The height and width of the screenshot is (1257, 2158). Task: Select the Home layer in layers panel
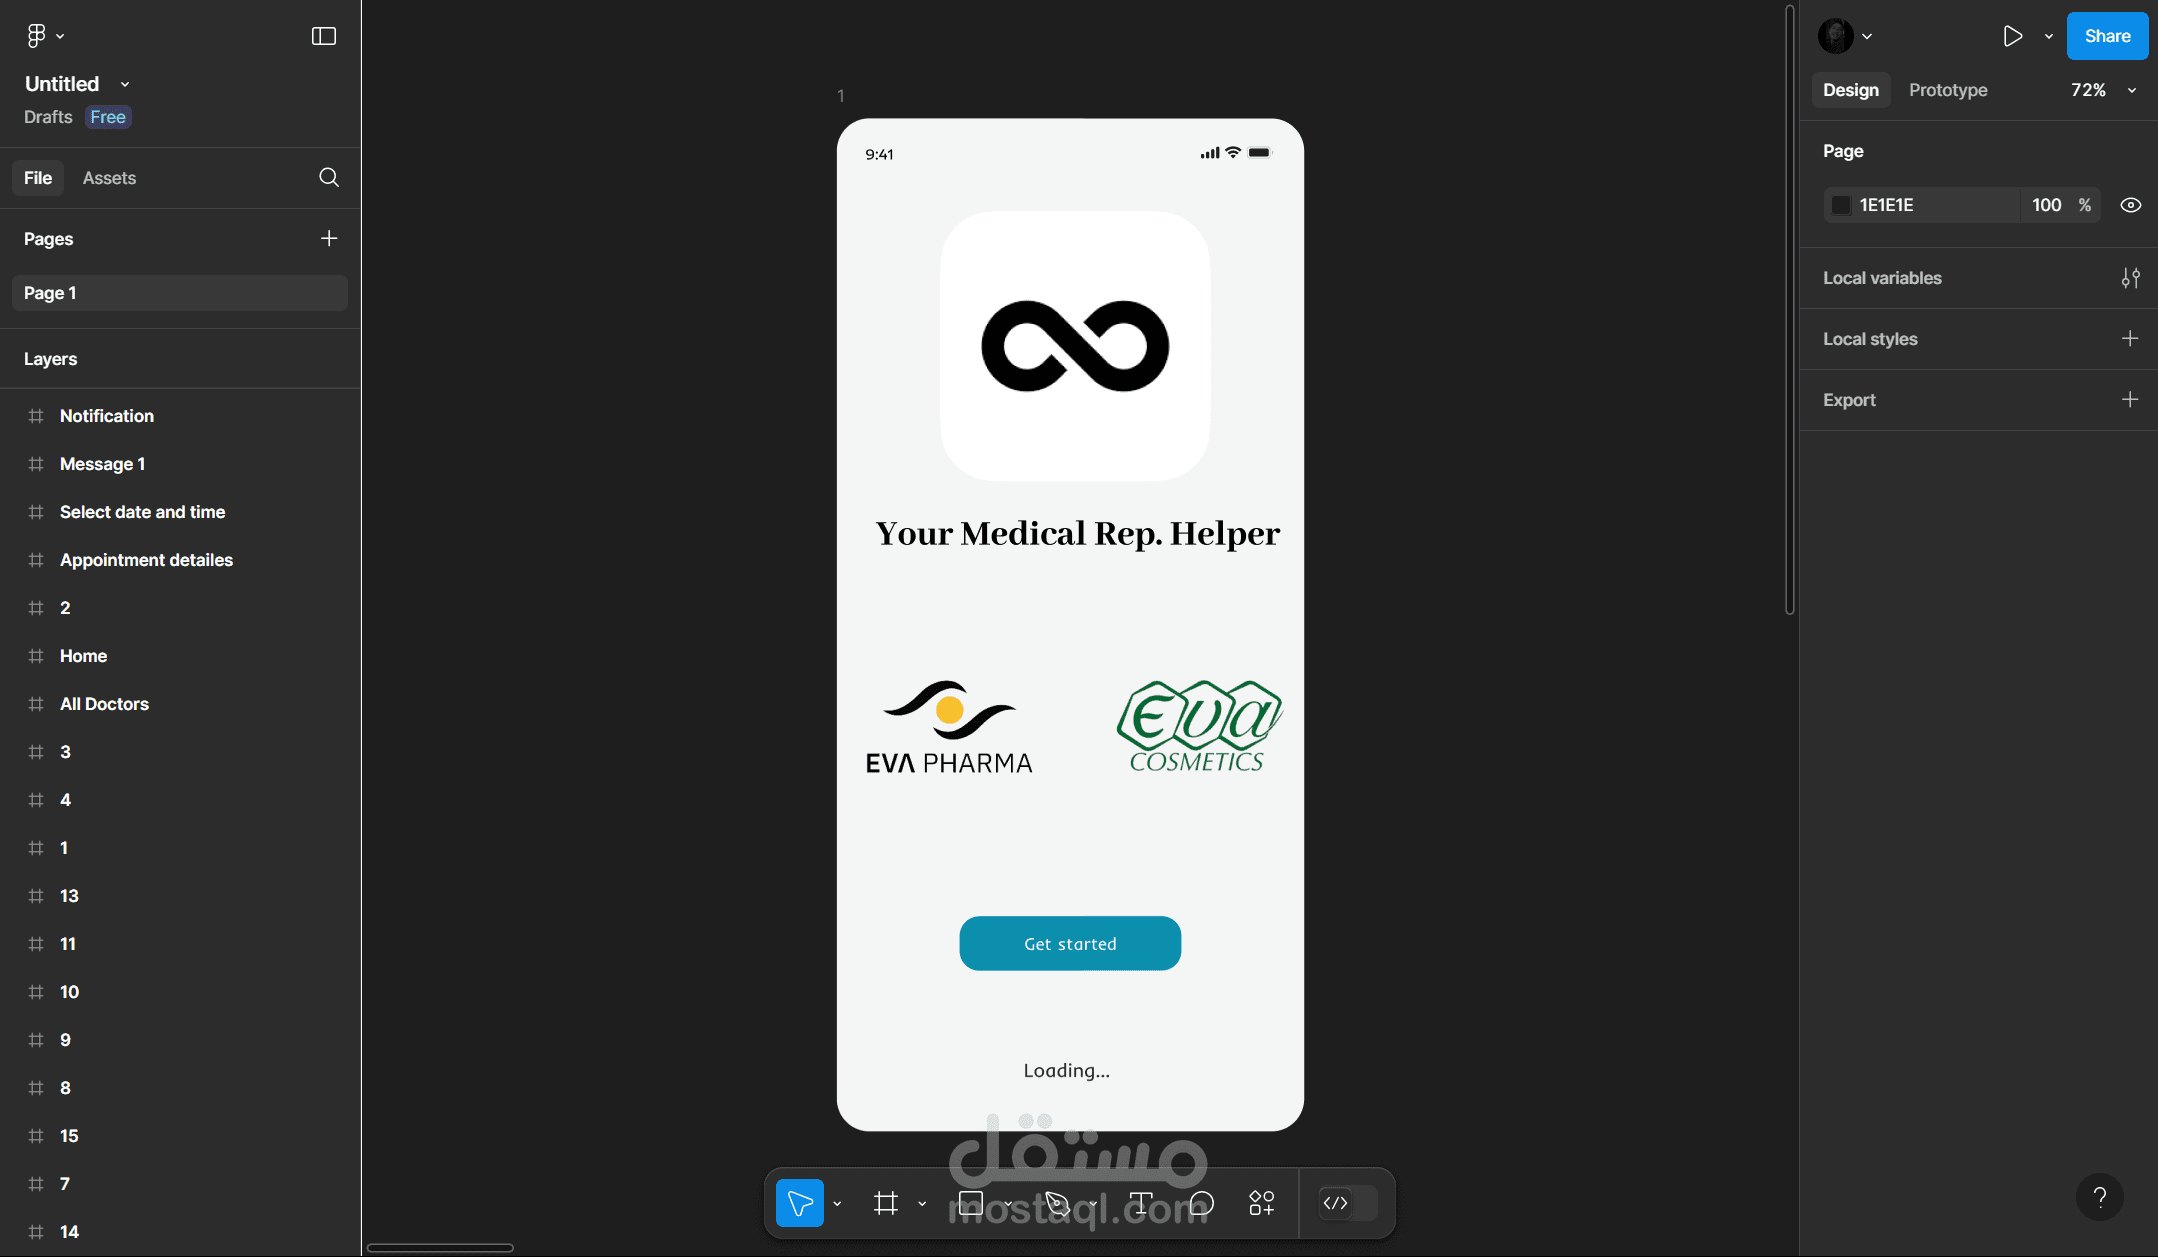point(82,655)
